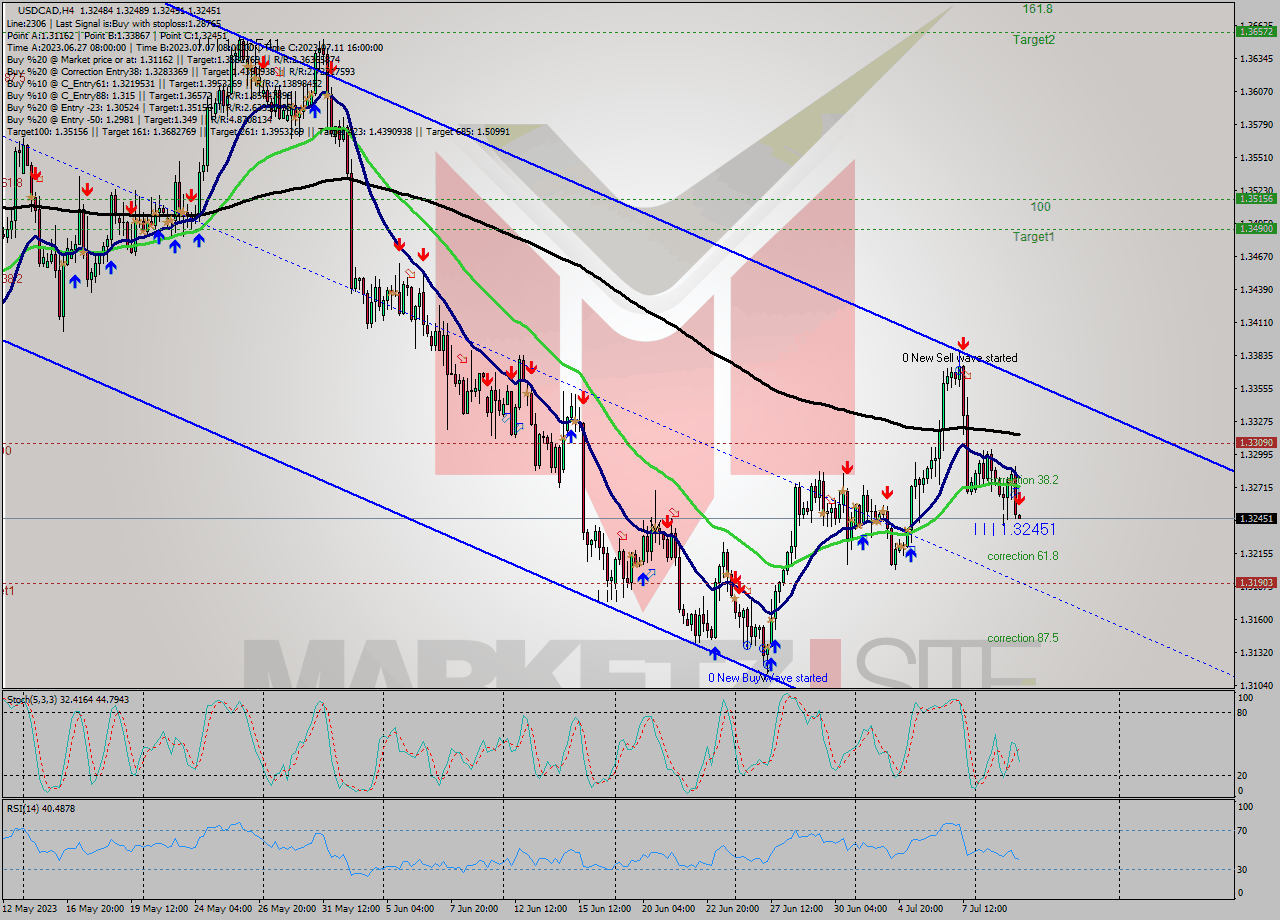Click the red sell arrow above 'New Sell wave started'
1280x920 pixels.
pyautogui.click(x=963, y=343)
